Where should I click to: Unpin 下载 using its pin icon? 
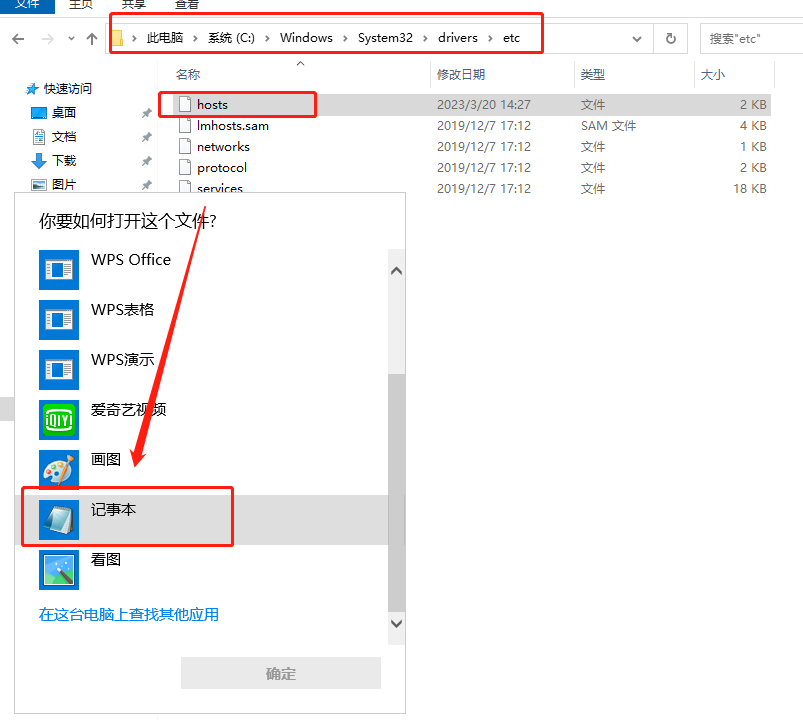tap(146, 161)
